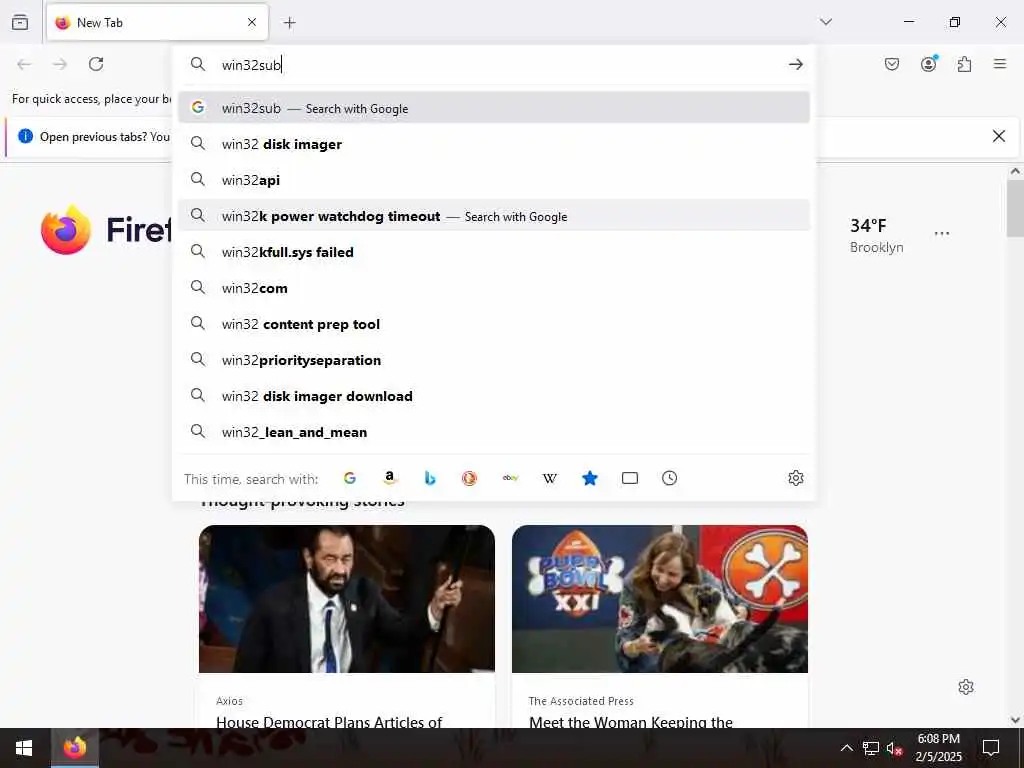Click the page scrollbar down arrow
The image size is (1024, 768).
[x=1015, y=720]
